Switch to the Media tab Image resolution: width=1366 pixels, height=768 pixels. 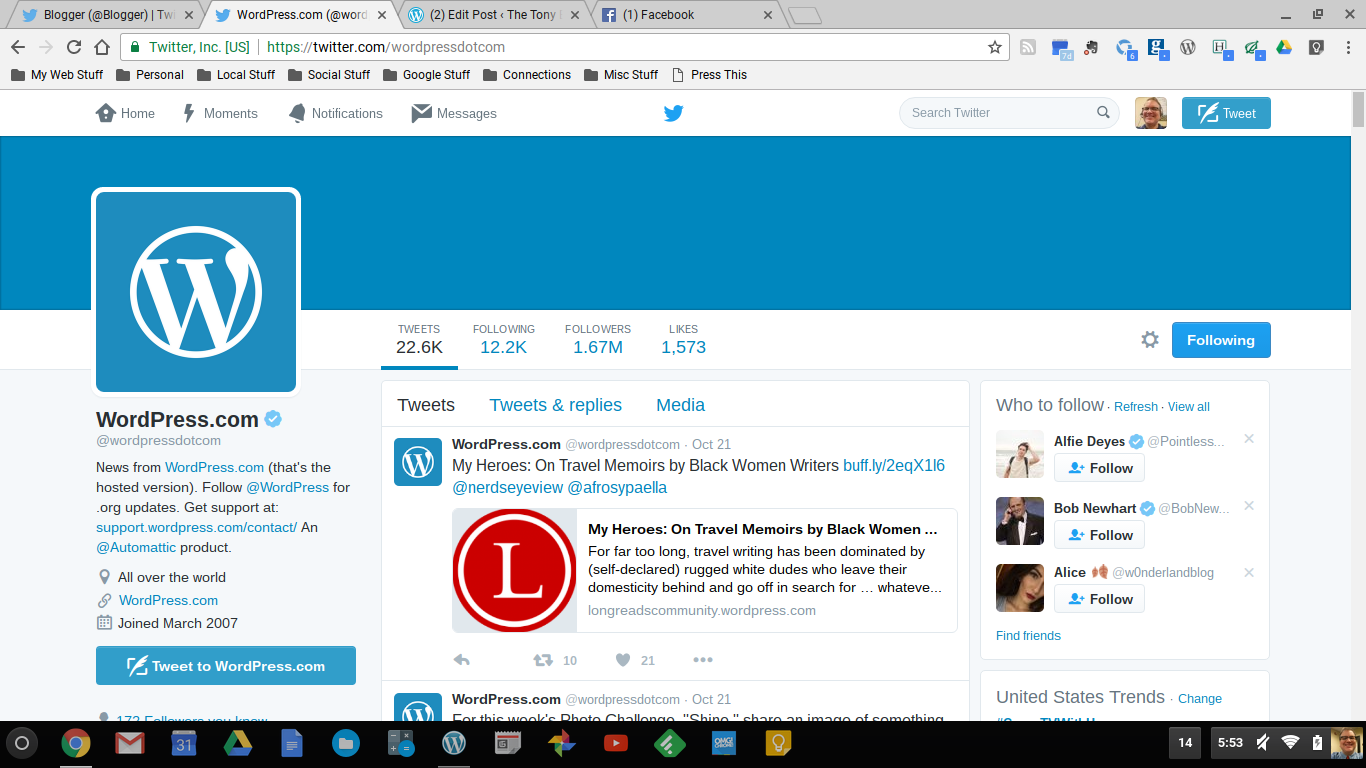[x=680, y=405]
